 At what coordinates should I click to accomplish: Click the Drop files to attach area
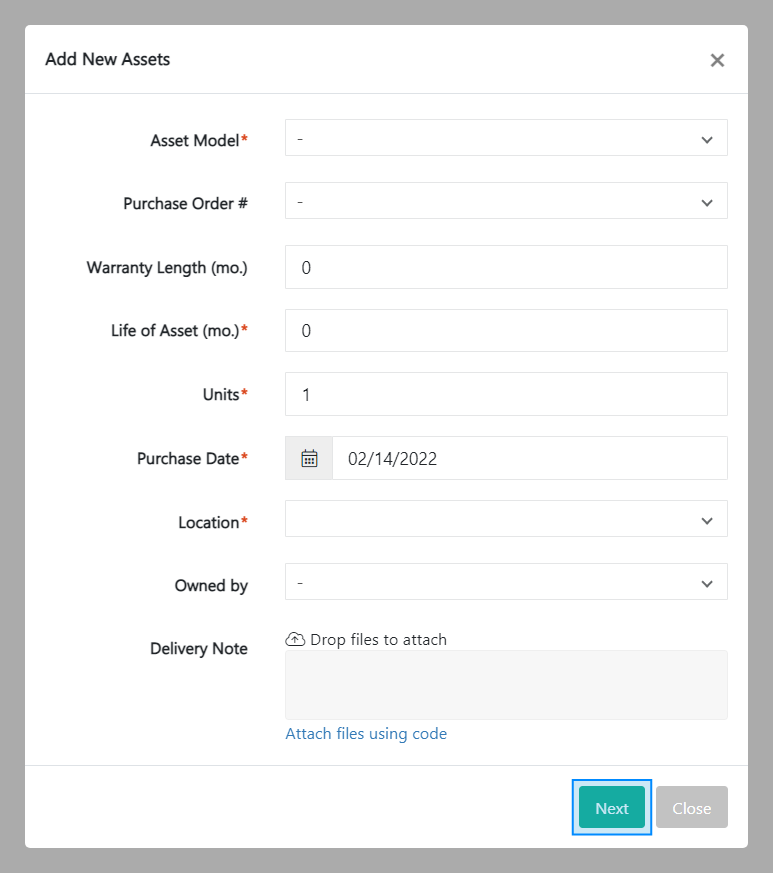pos(505,684)
